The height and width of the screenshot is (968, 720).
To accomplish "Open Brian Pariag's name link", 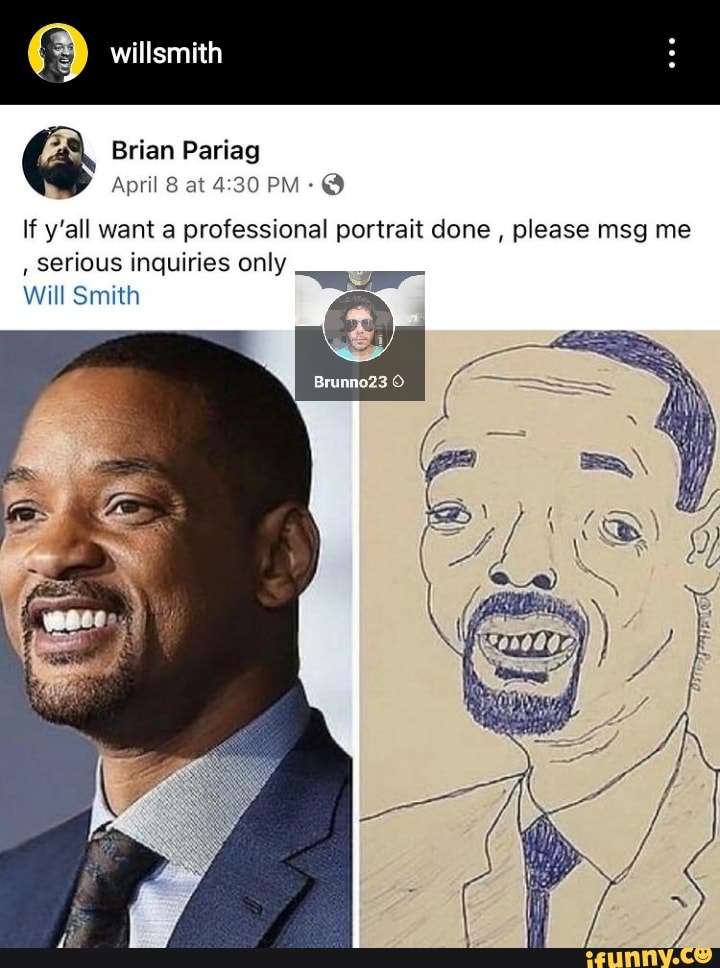I will tap(185, 150).
